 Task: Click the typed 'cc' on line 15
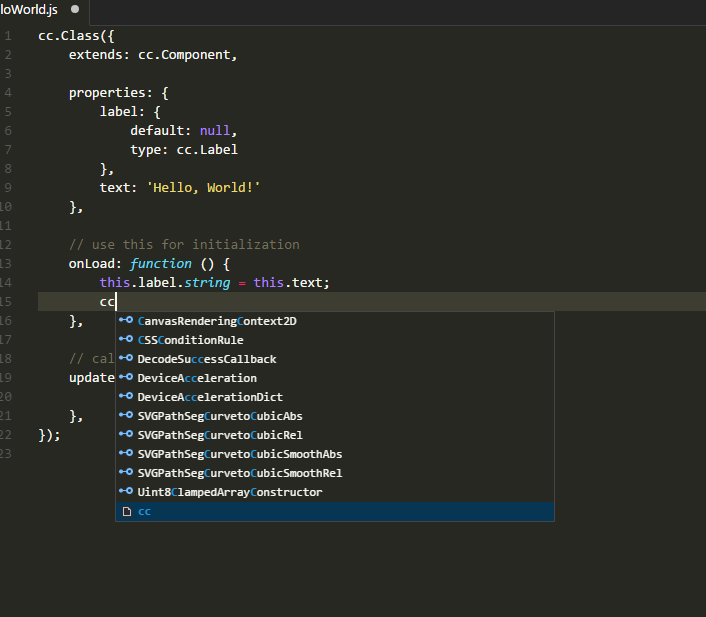107,302
